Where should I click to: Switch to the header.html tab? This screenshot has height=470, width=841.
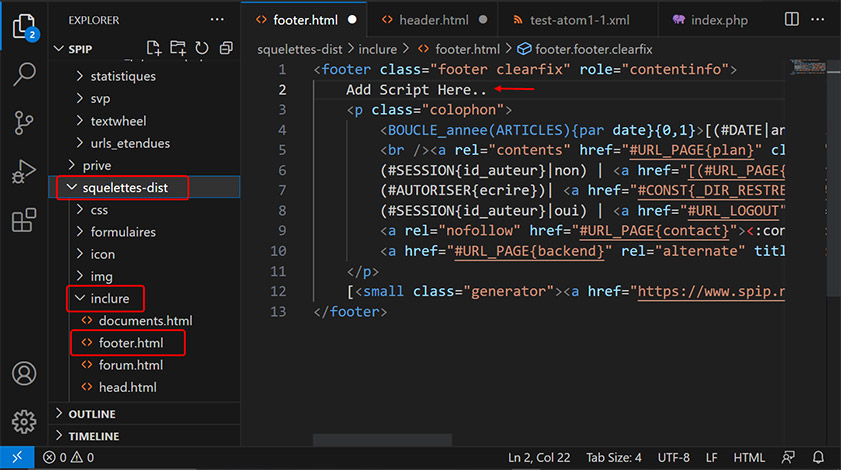pos(432,20)
